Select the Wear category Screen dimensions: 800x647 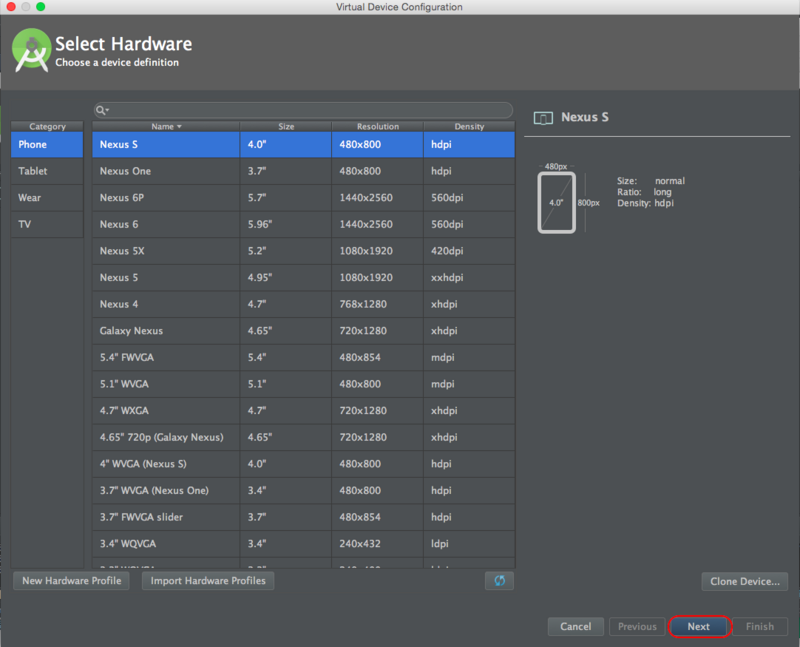47,197
